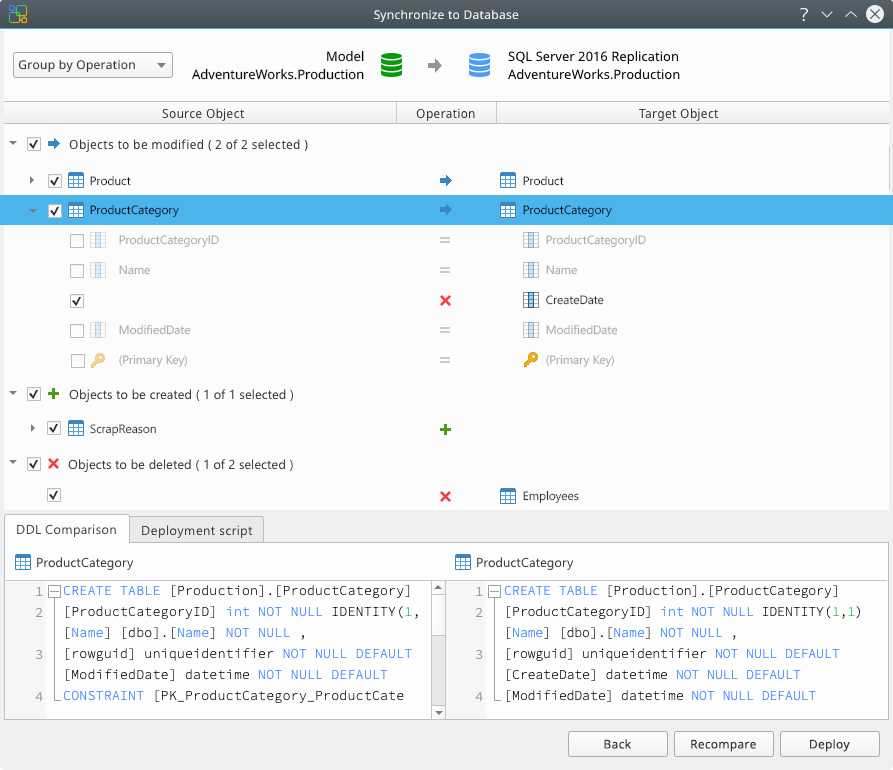This screenshot has width=893, height=770.
Task: Toggle the Objects to be created checkbox
Action: point(34,394)
